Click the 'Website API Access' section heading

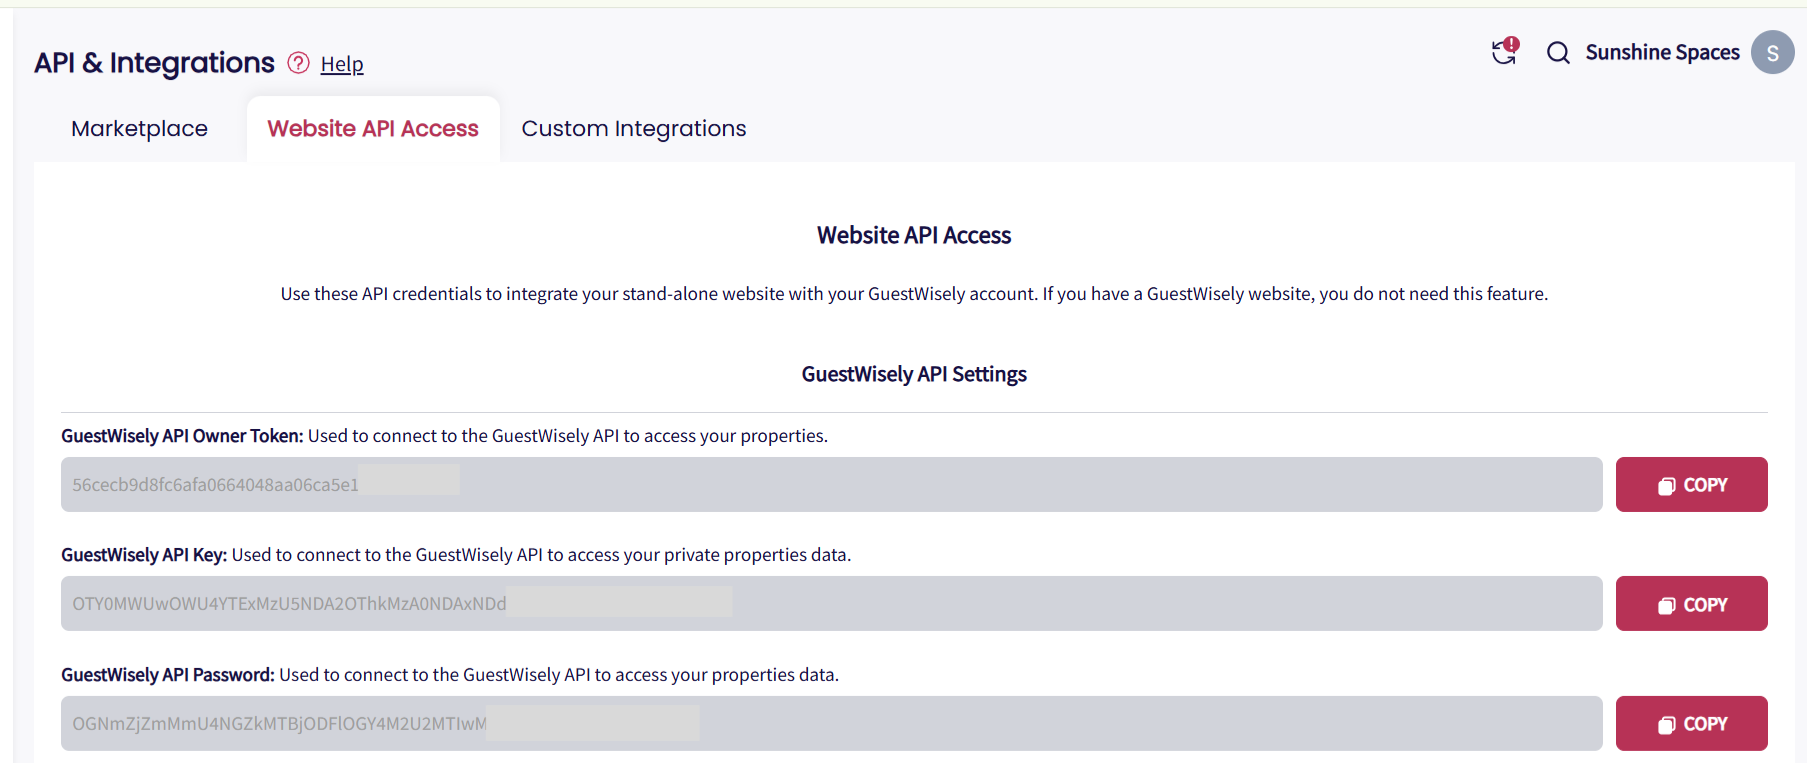point(914,235)
